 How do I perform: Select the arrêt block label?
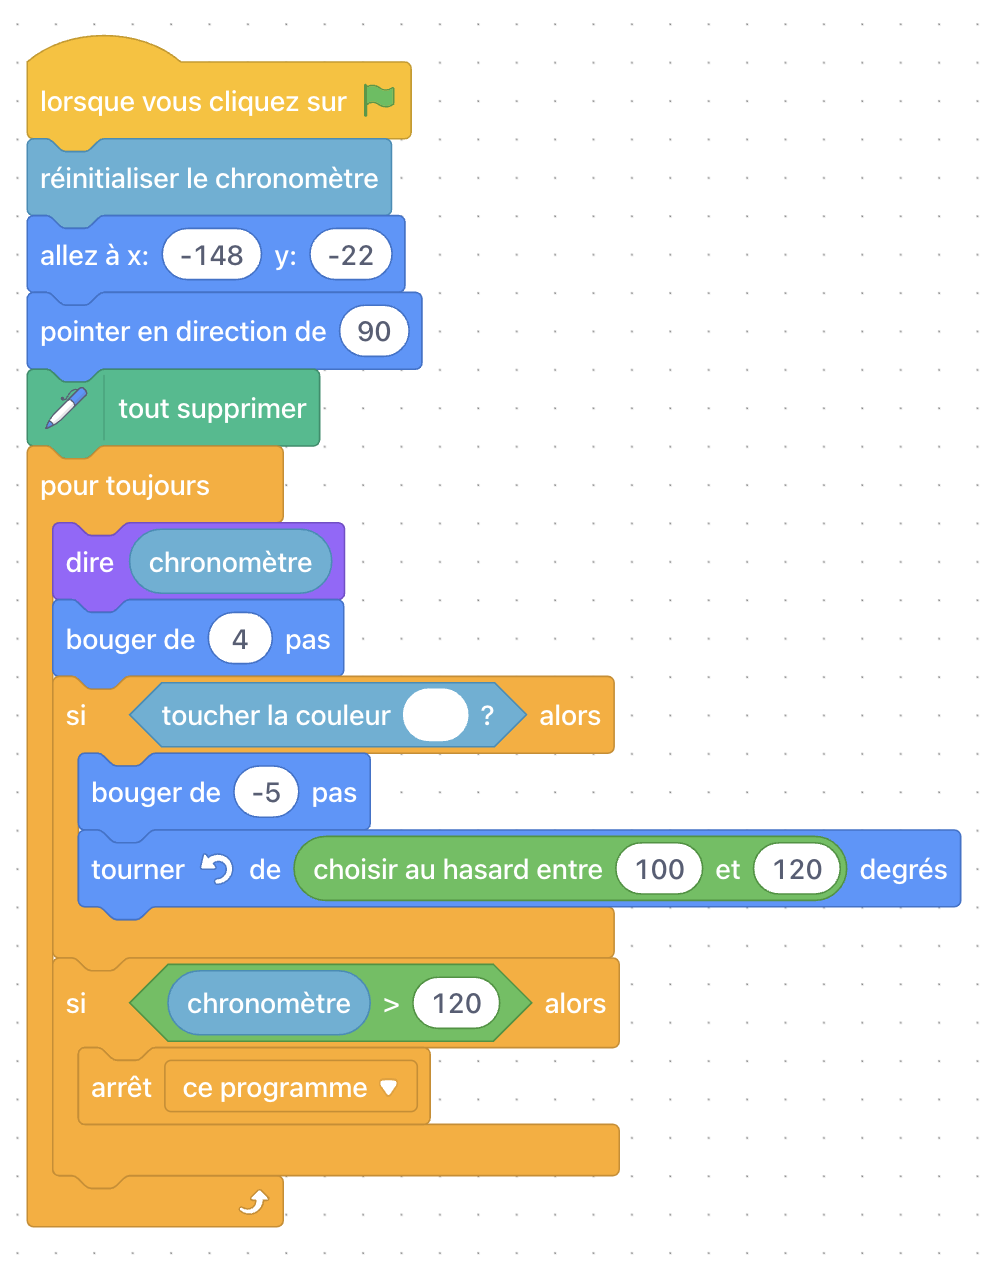[121, 1087]
